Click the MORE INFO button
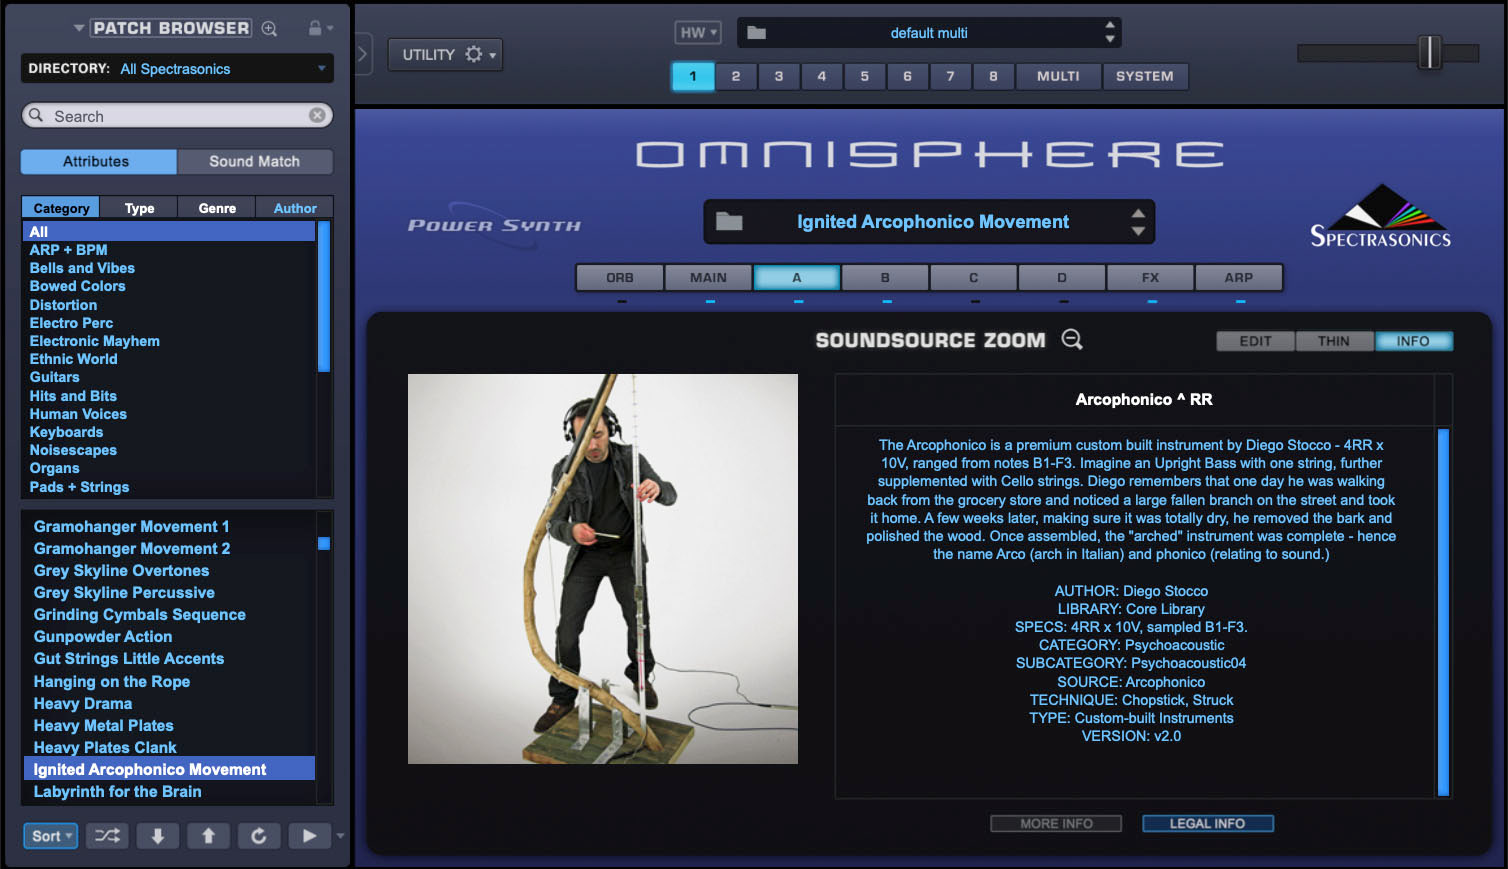The image size is (1508, 869). pyautogui.click(x=1056, y=823)
